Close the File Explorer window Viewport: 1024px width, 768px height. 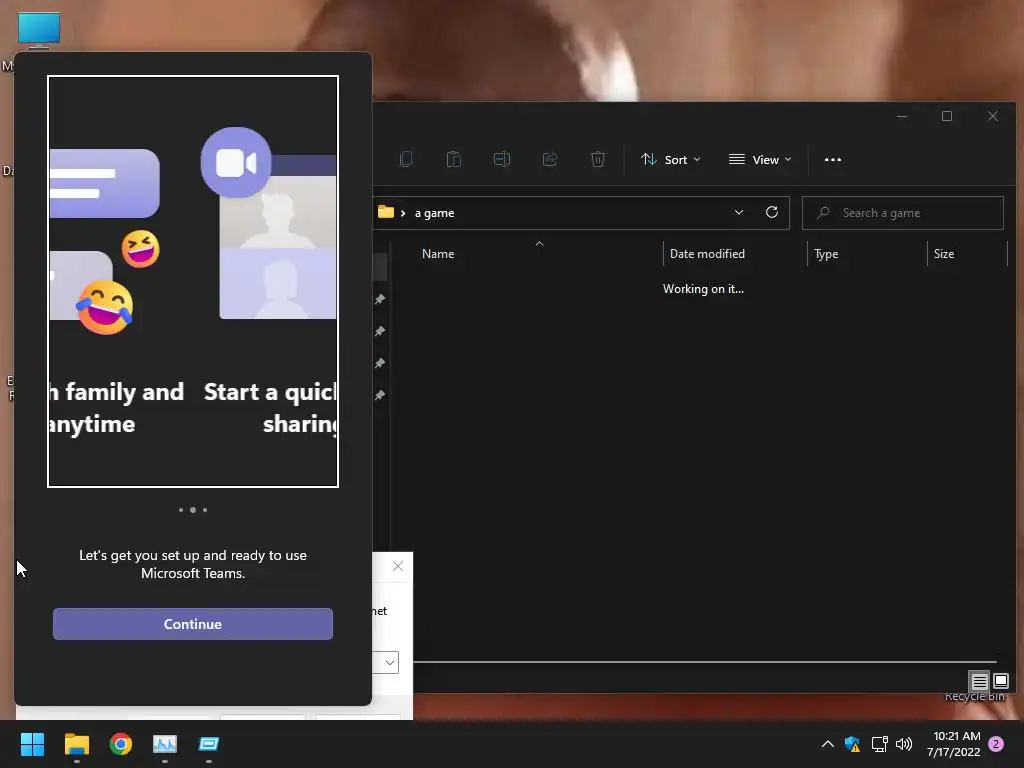pyautogui.click(x=993, y=116)
